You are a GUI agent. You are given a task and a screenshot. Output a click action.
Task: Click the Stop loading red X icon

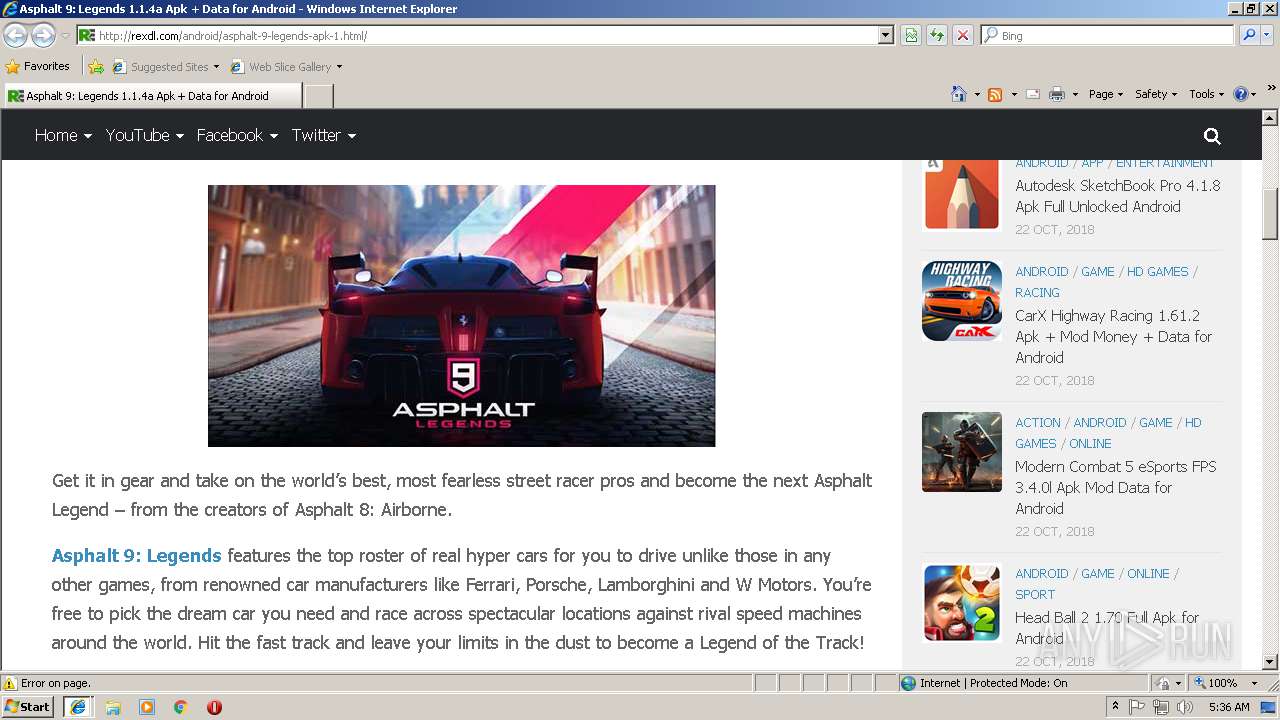point(963,35)
